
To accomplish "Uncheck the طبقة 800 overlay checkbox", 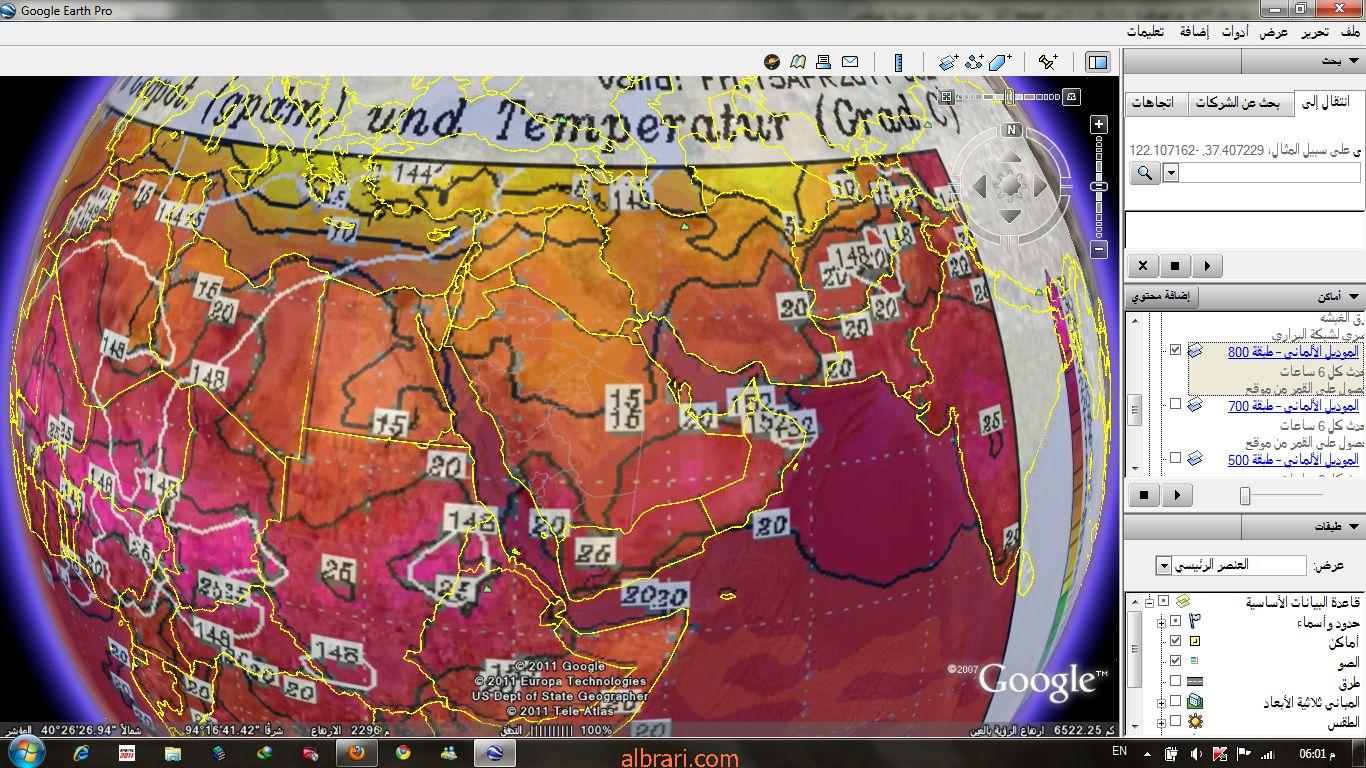I will 1175,350.
